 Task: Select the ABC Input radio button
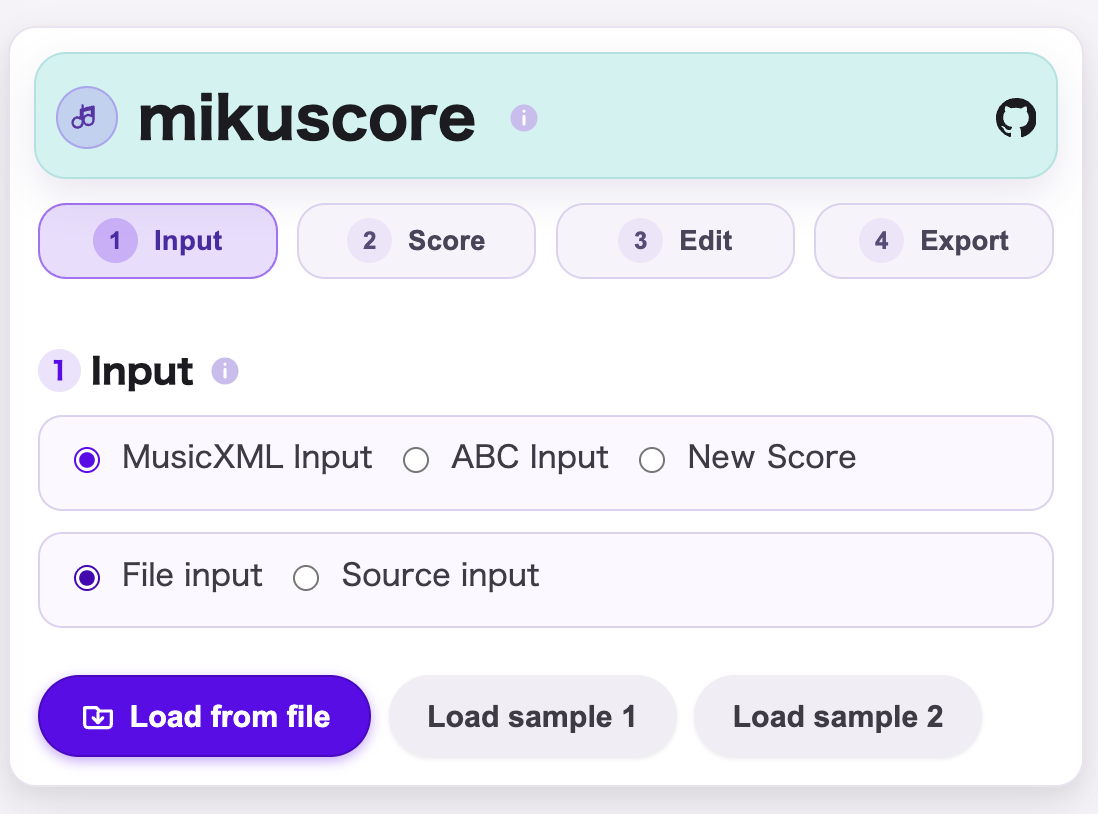point(416,459)
